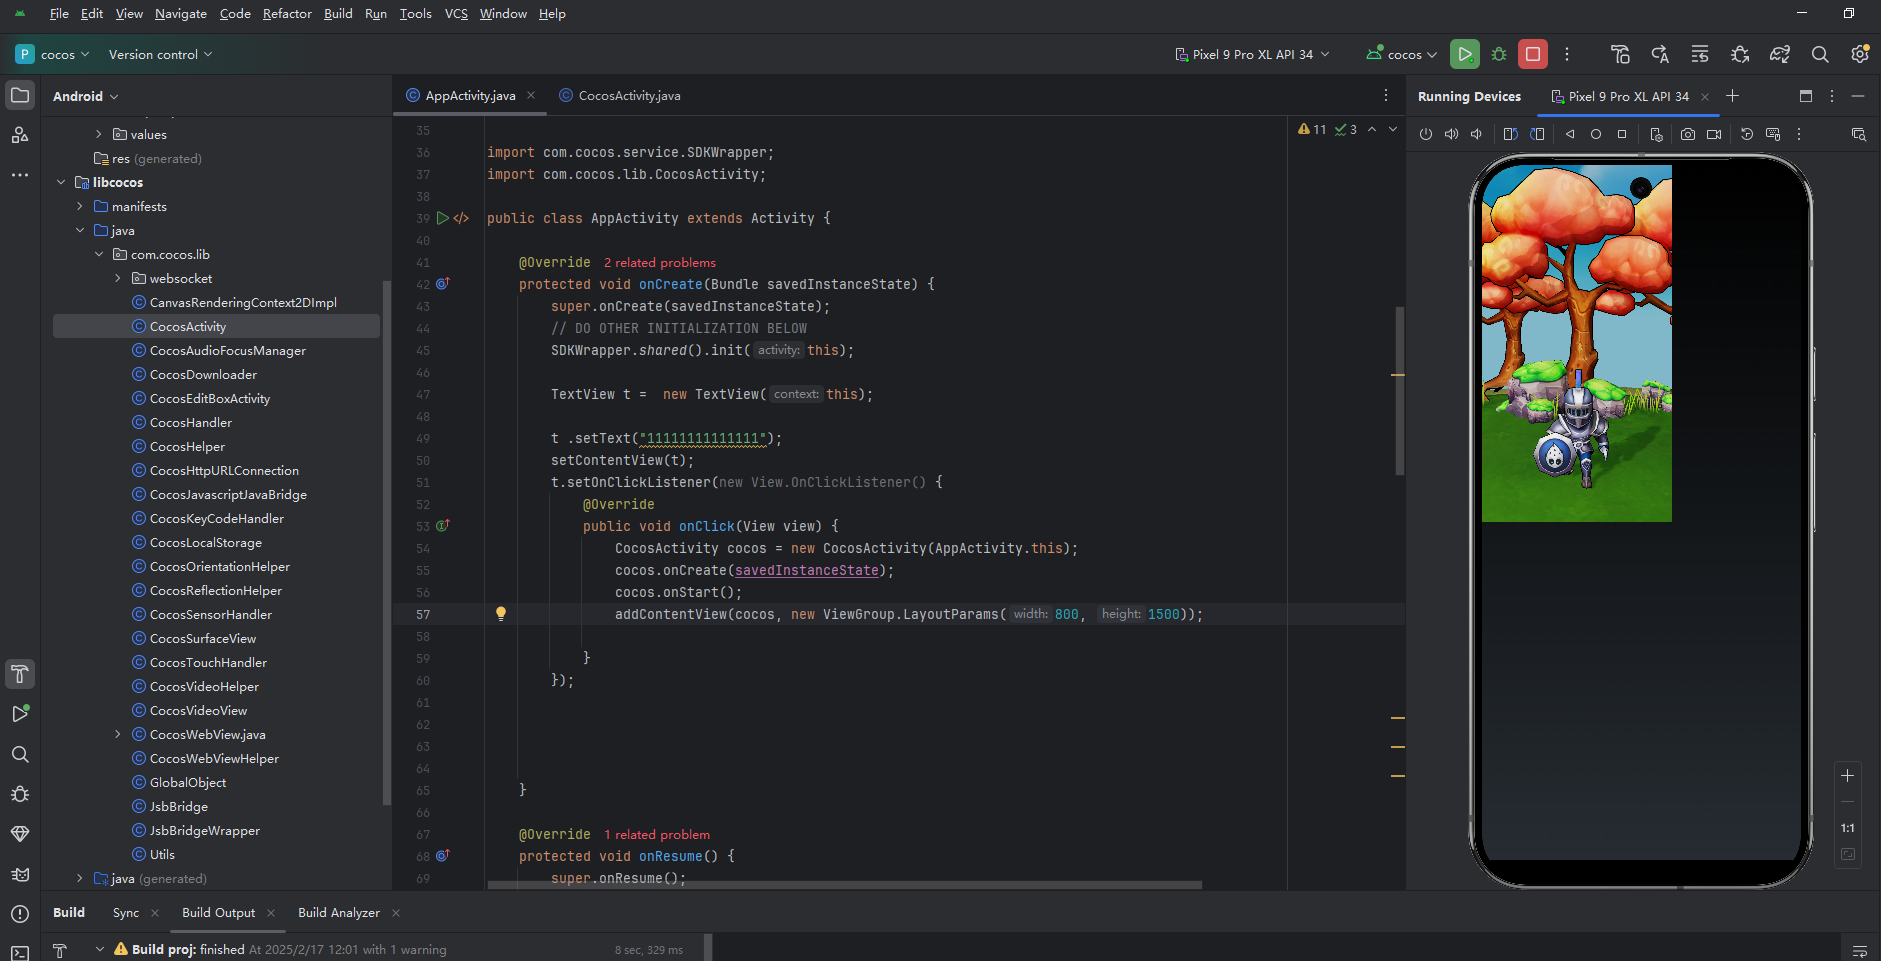
Task: Toggle the Build tool window hammer in sidebar
Action: pos(20,674)
